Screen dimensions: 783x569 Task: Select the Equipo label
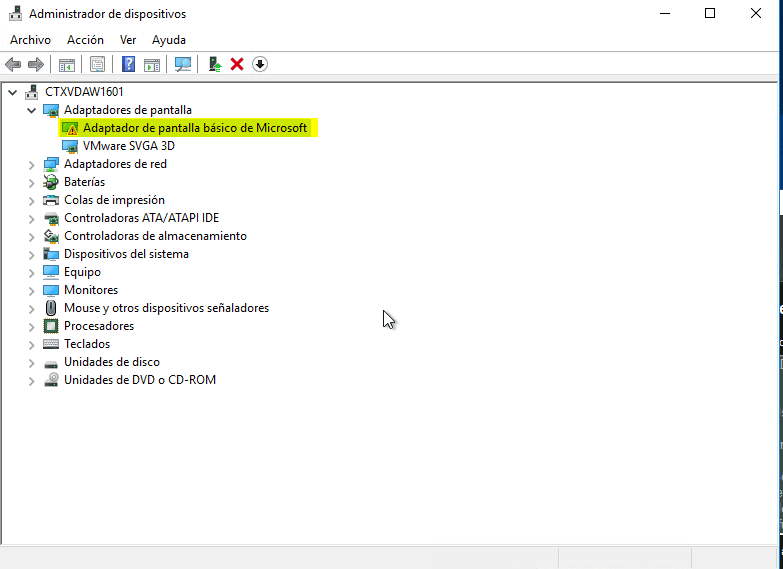(82, 272)
